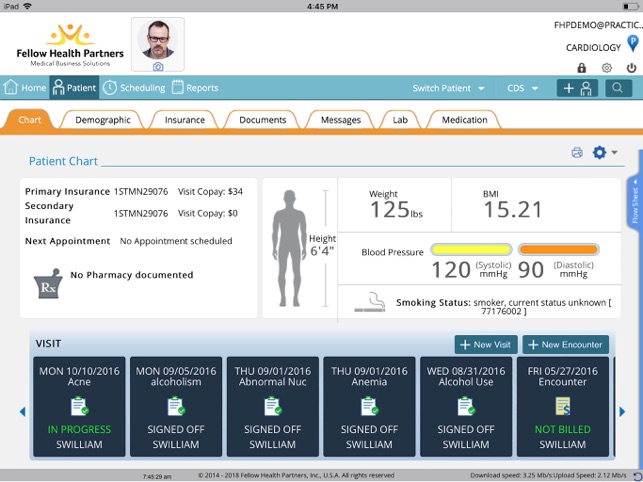Expand the Flow Sheet side panel
The width and height of the screenshot is (643, 482).
tap(635, 201)
